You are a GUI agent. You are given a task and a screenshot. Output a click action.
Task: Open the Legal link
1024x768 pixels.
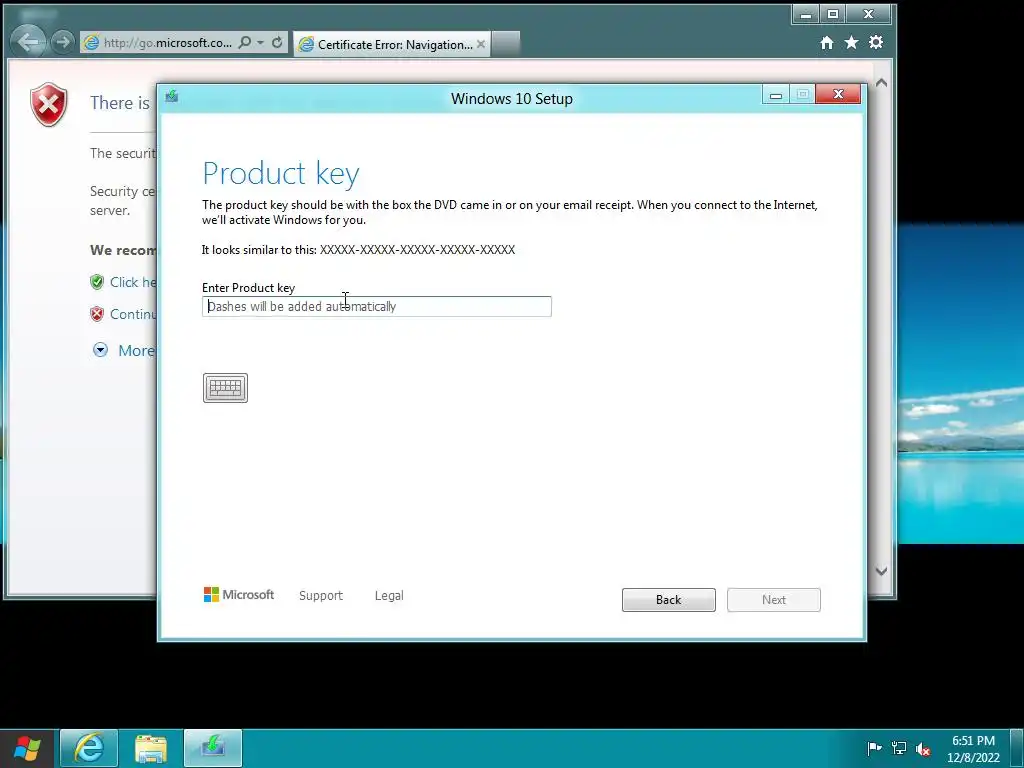coord(389,596)
